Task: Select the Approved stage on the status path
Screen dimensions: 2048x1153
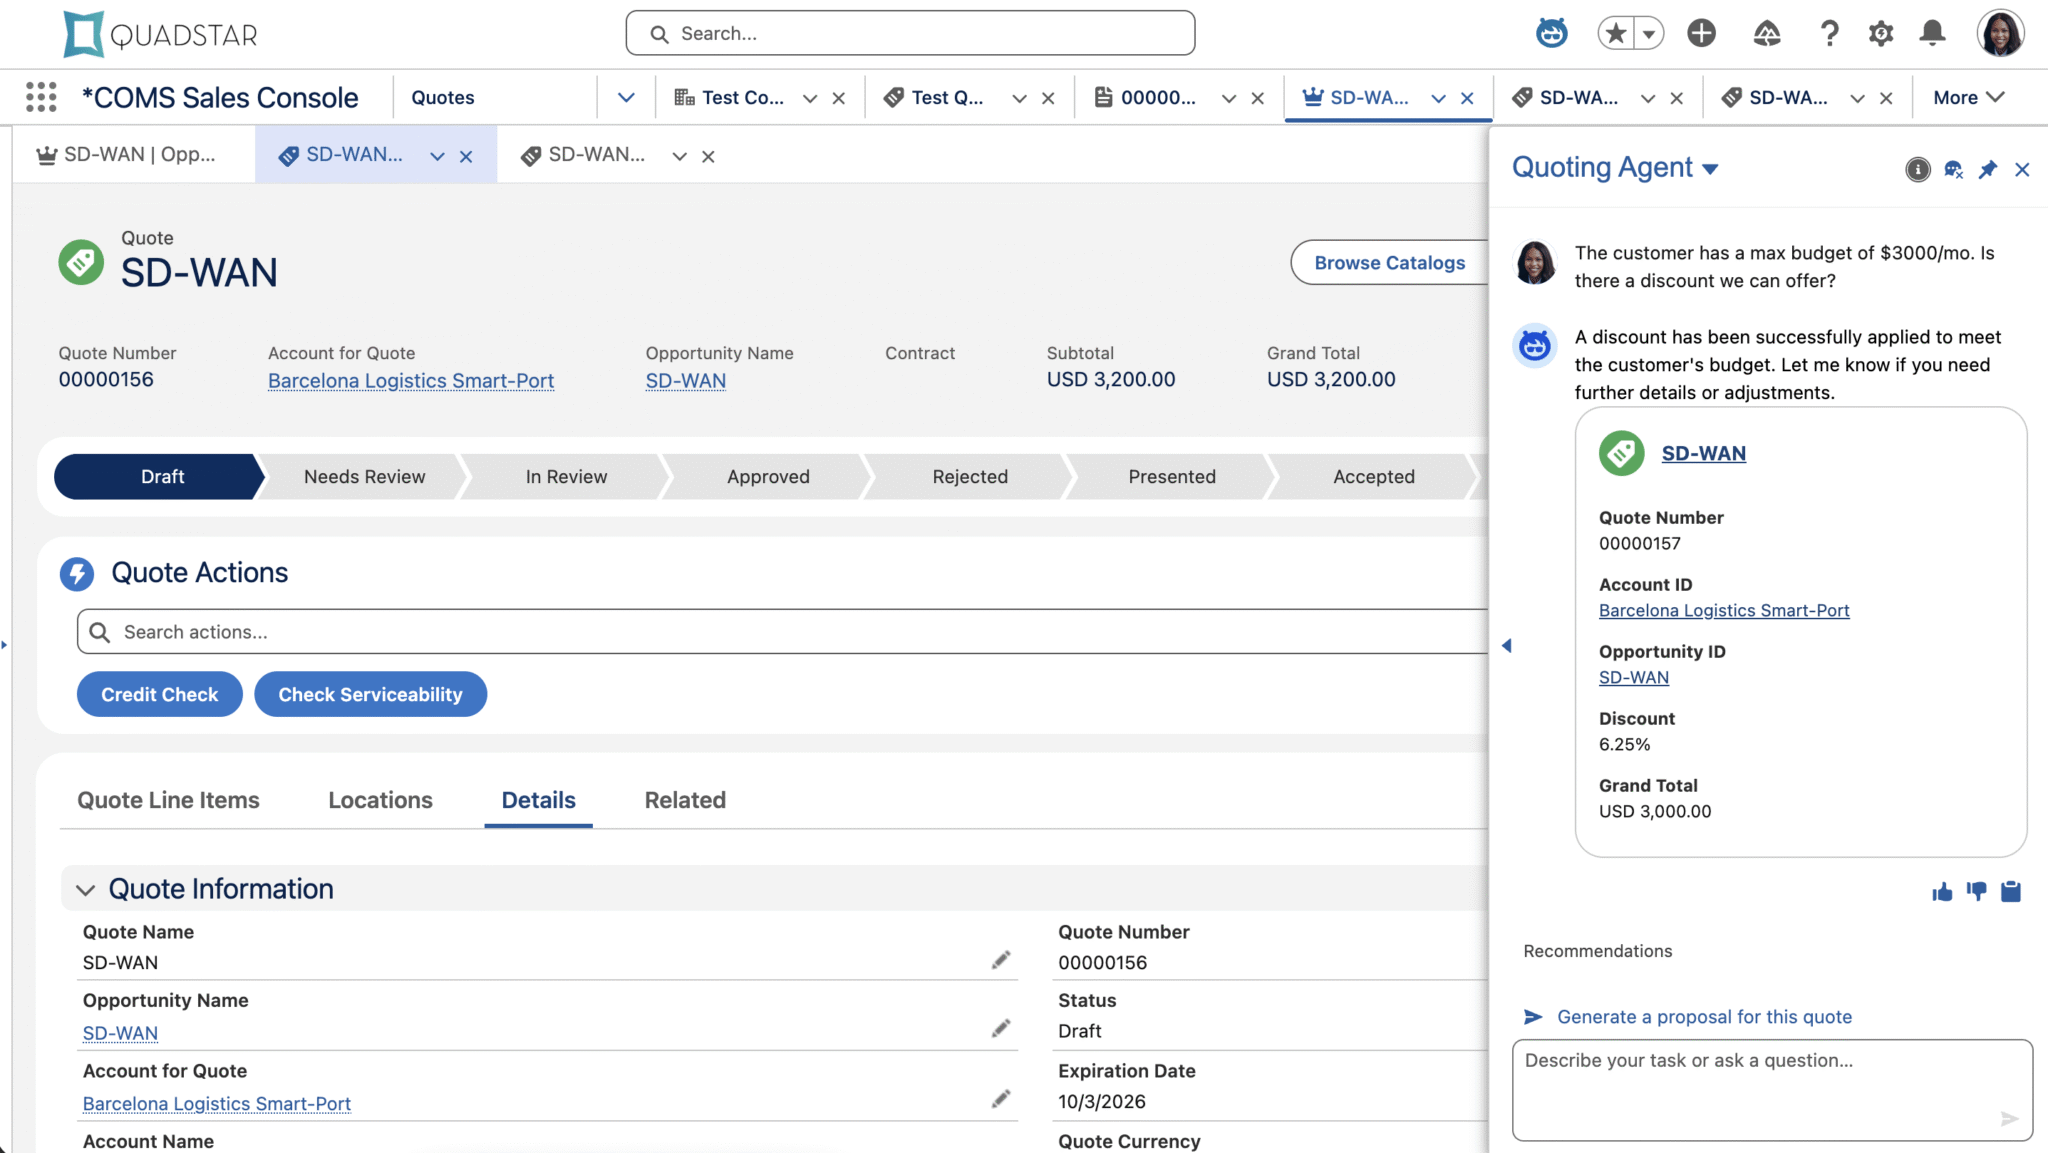Action: click(x=768, y=477)
